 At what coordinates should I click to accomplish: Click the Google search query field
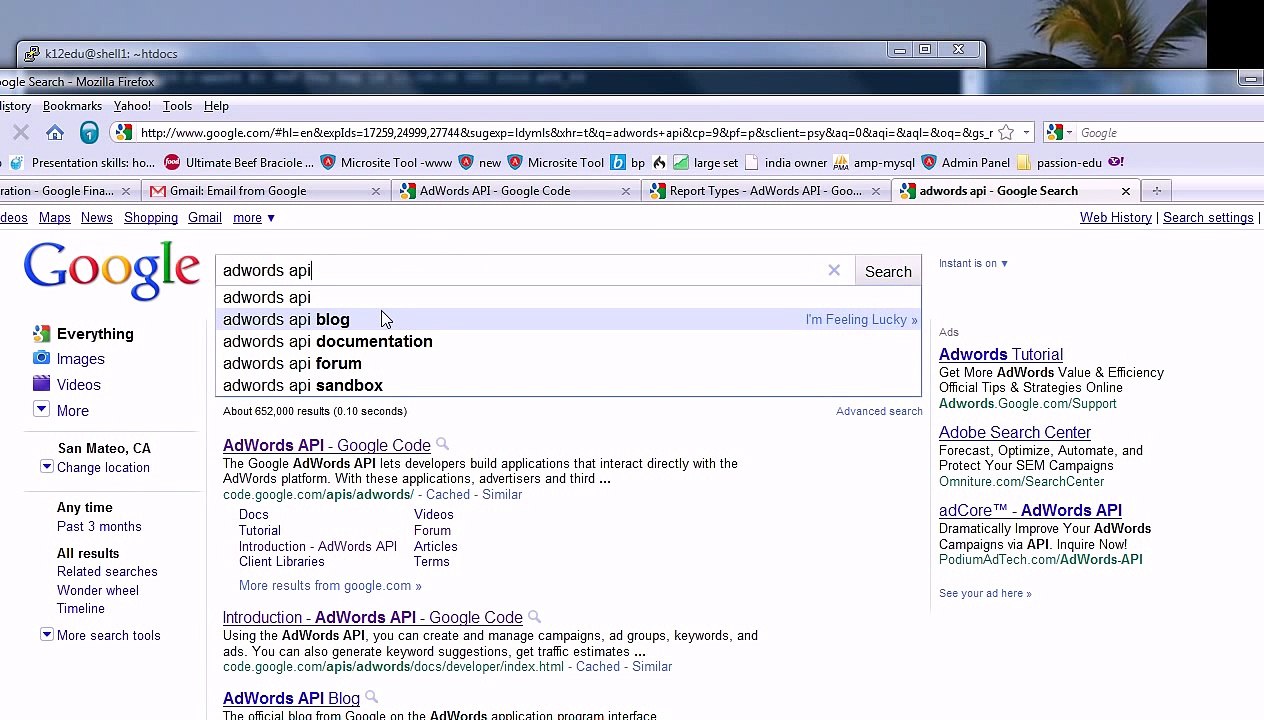click(520, 271)
